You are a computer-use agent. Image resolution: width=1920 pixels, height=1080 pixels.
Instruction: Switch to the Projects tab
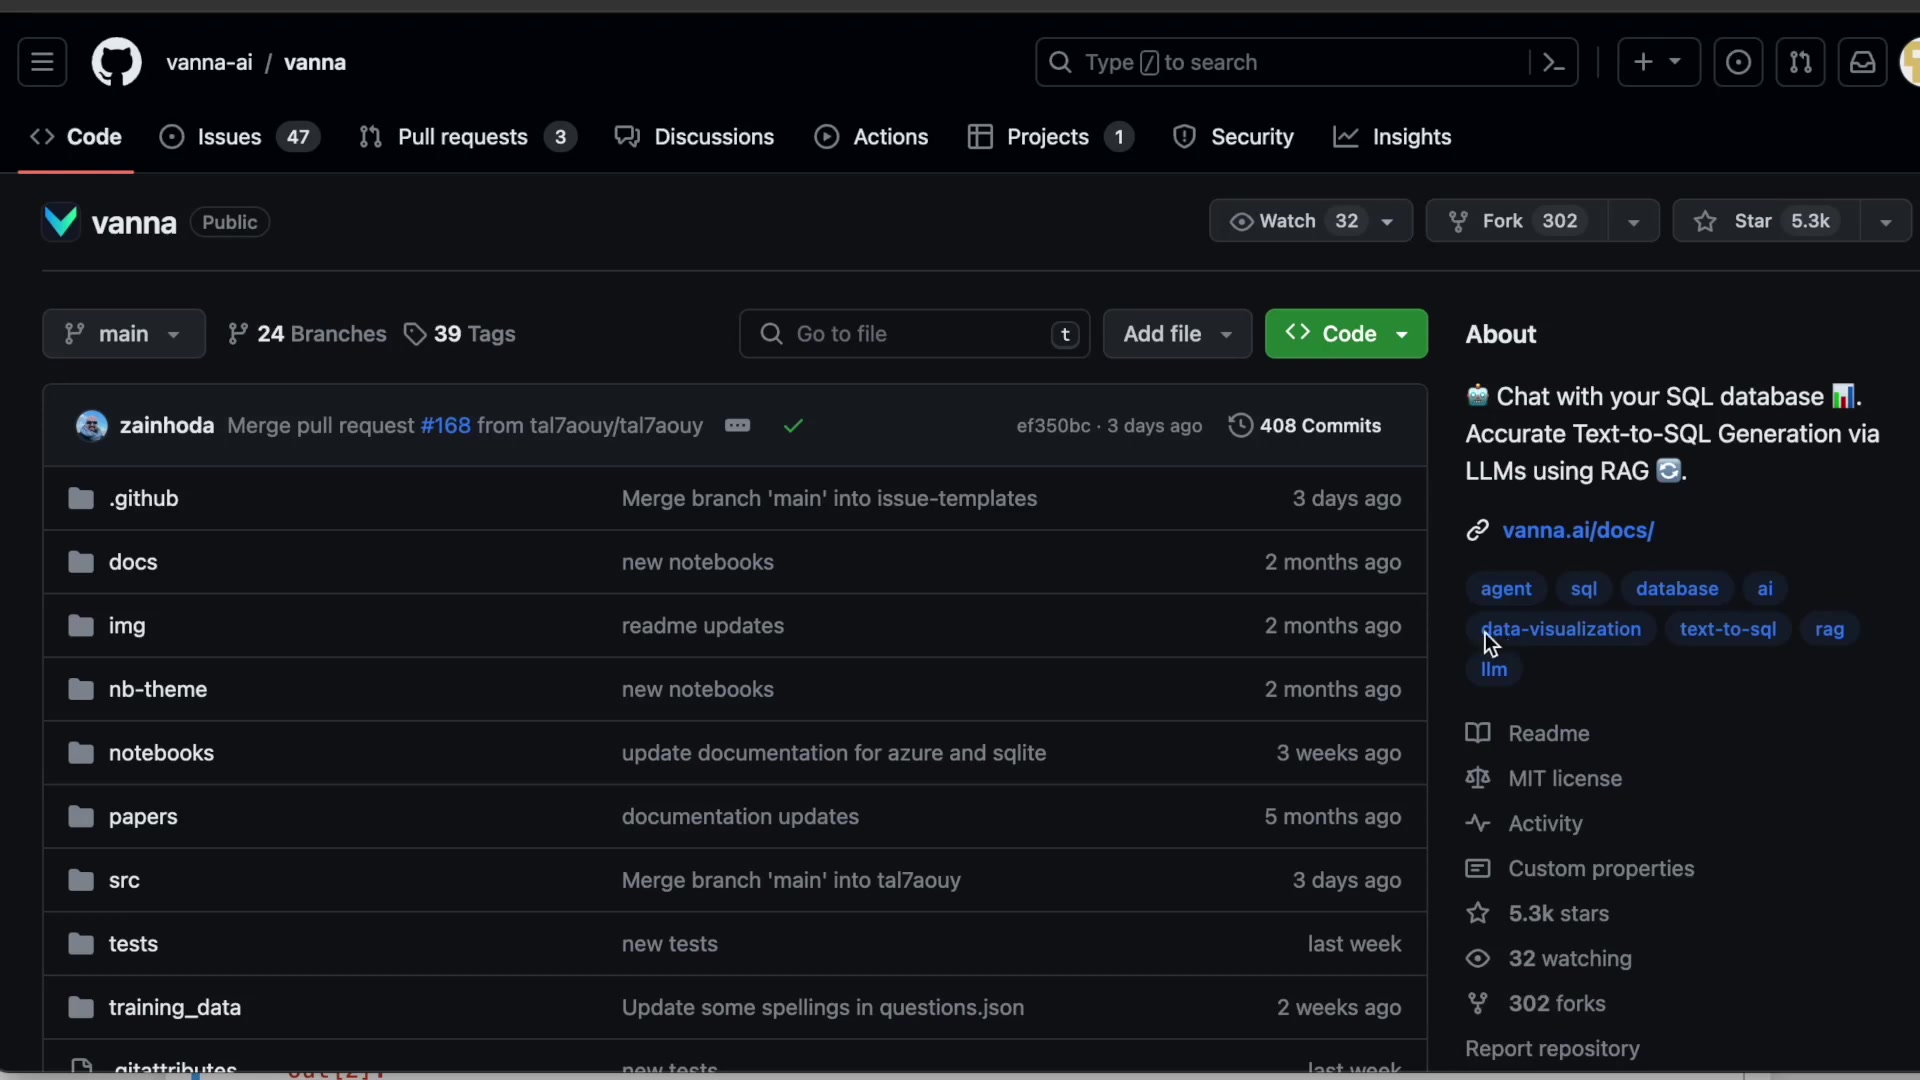[1050, 137]
